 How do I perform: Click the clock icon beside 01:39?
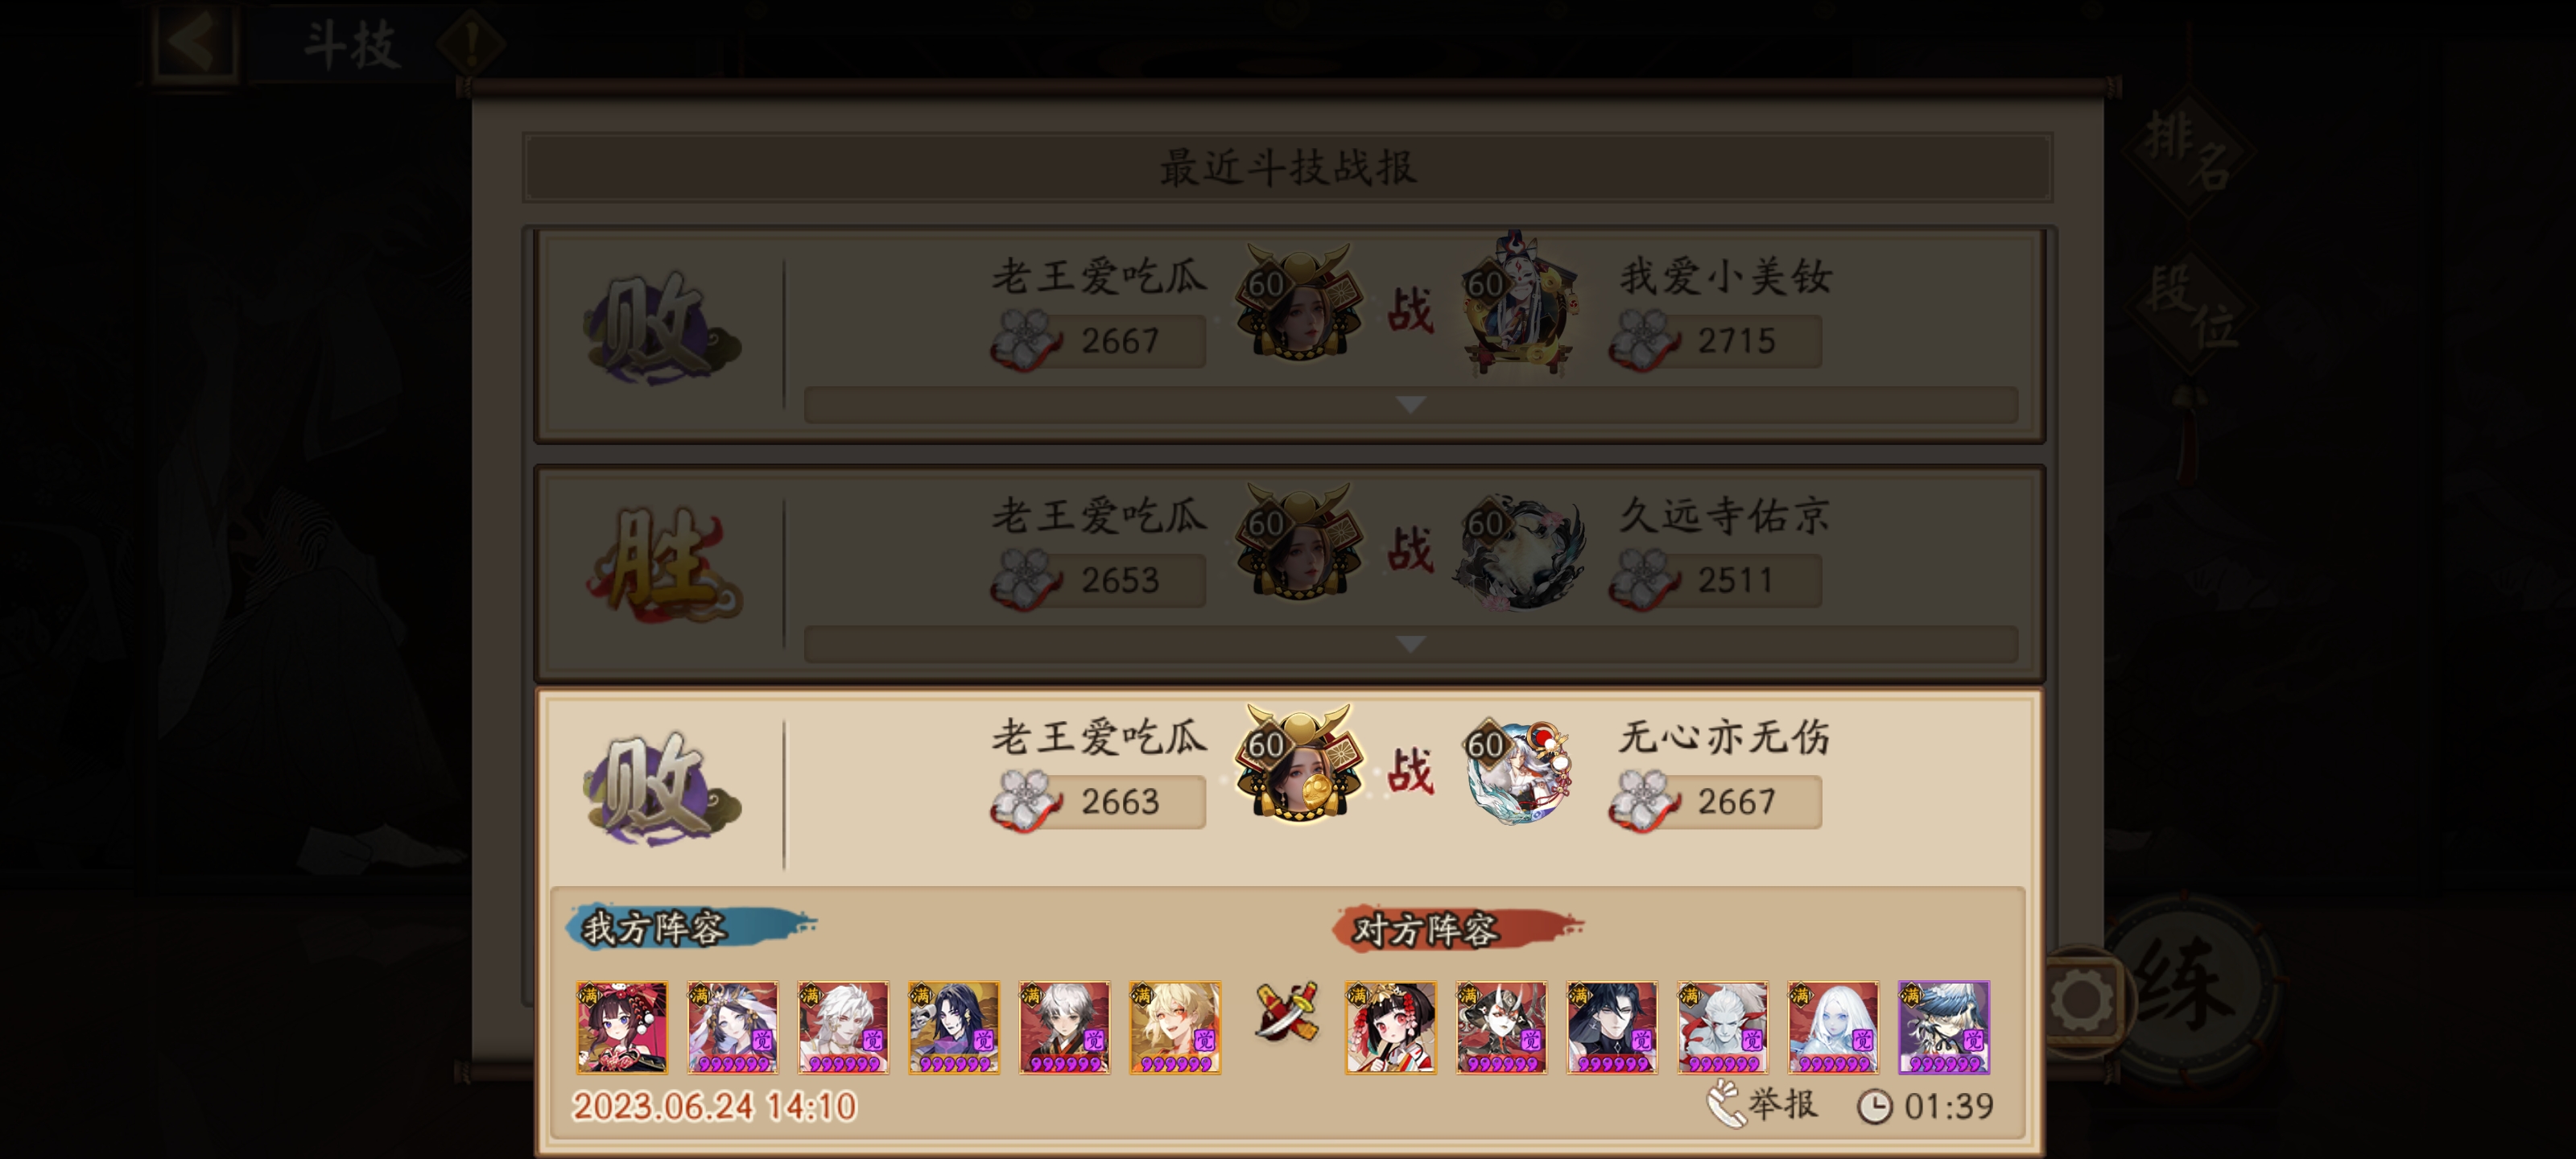pyautogui.click(x=1874, y=1106)
